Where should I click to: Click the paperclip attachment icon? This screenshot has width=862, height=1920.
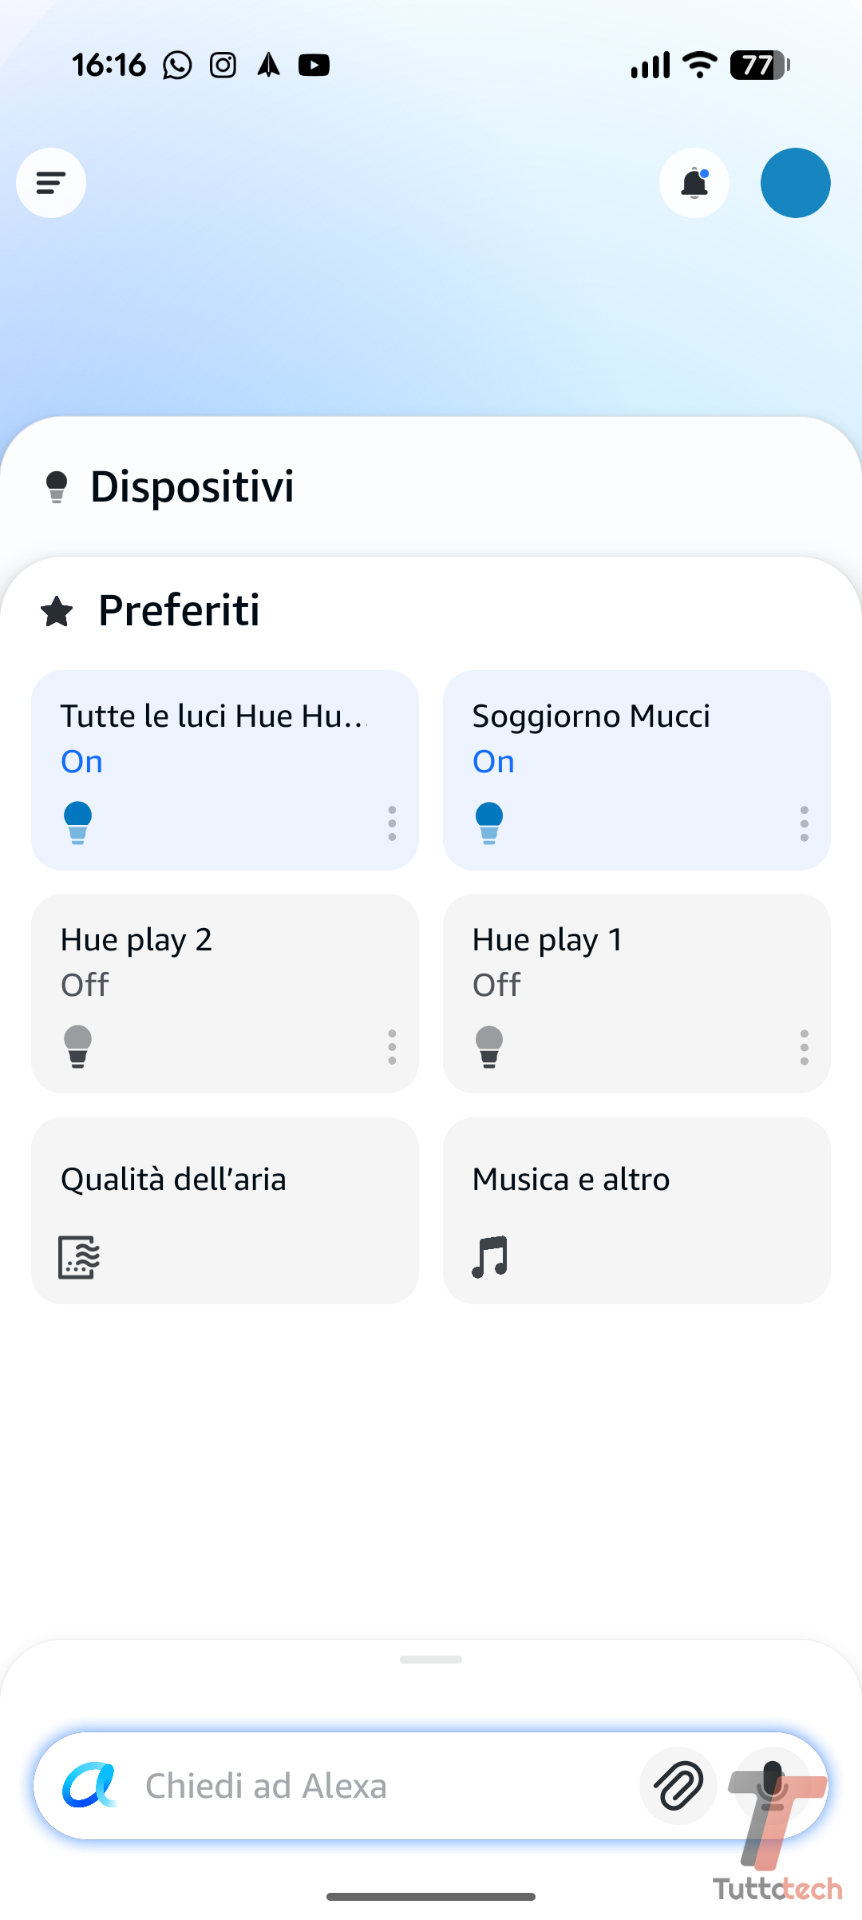pos(678,1786)
